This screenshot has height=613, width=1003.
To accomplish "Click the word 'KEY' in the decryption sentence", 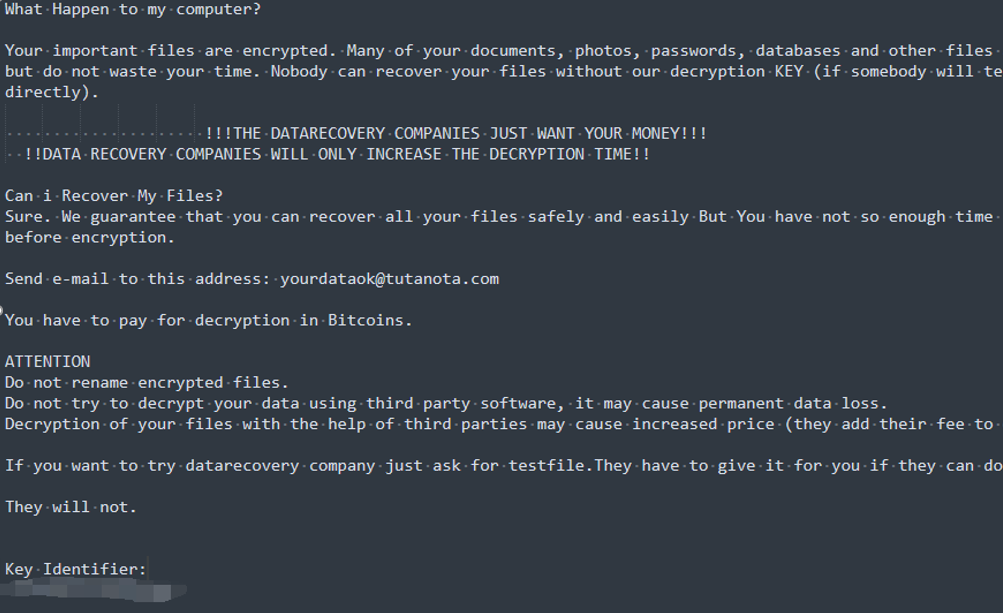I will (789, 72).
